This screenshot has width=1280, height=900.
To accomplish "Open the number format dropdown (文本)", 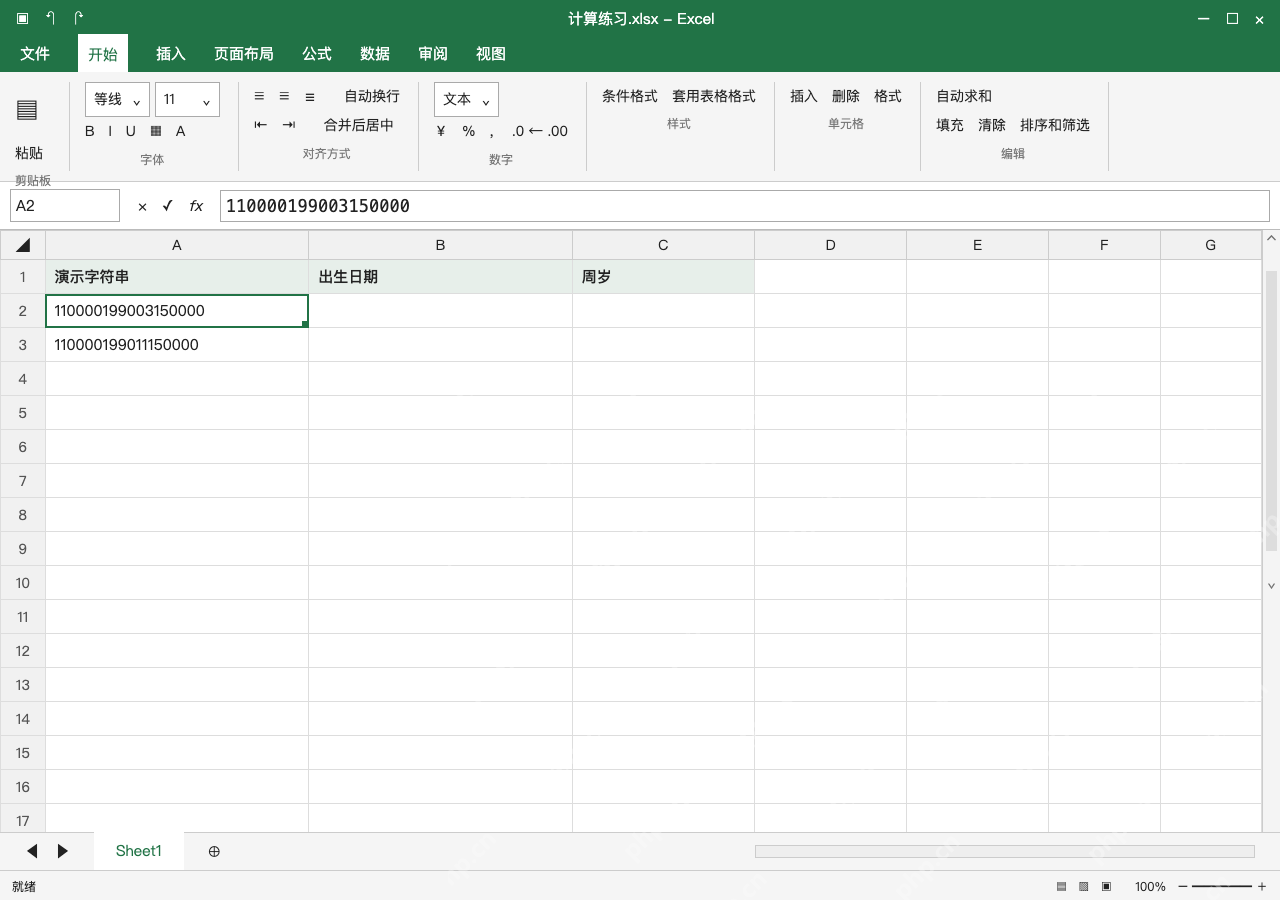I will (x=466, y=99).
